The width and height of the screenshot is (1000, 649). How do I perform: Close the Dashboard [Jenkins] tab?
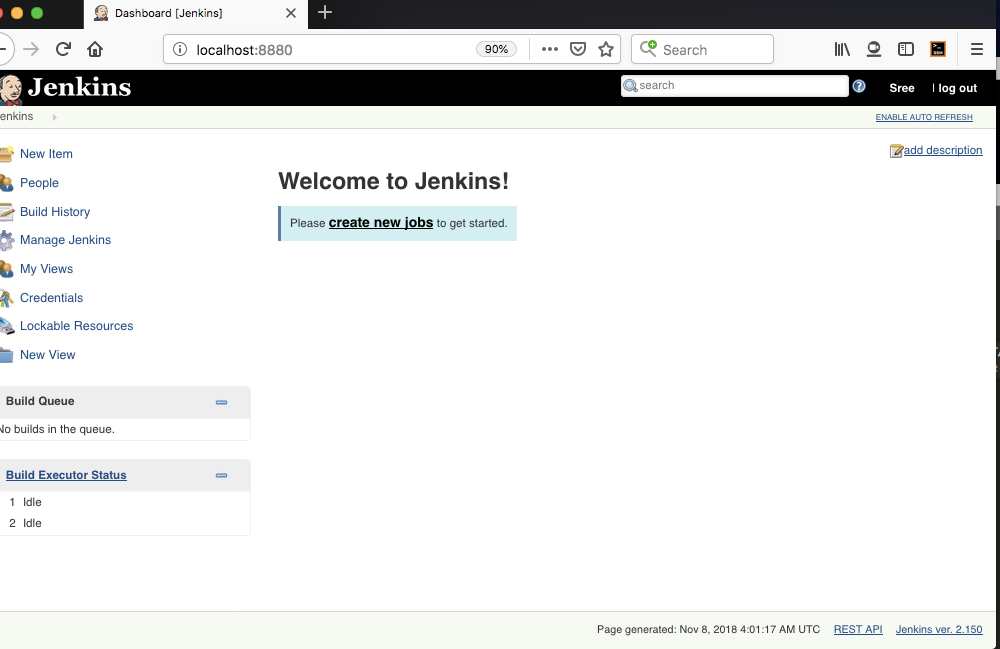(x=291, y=13)
